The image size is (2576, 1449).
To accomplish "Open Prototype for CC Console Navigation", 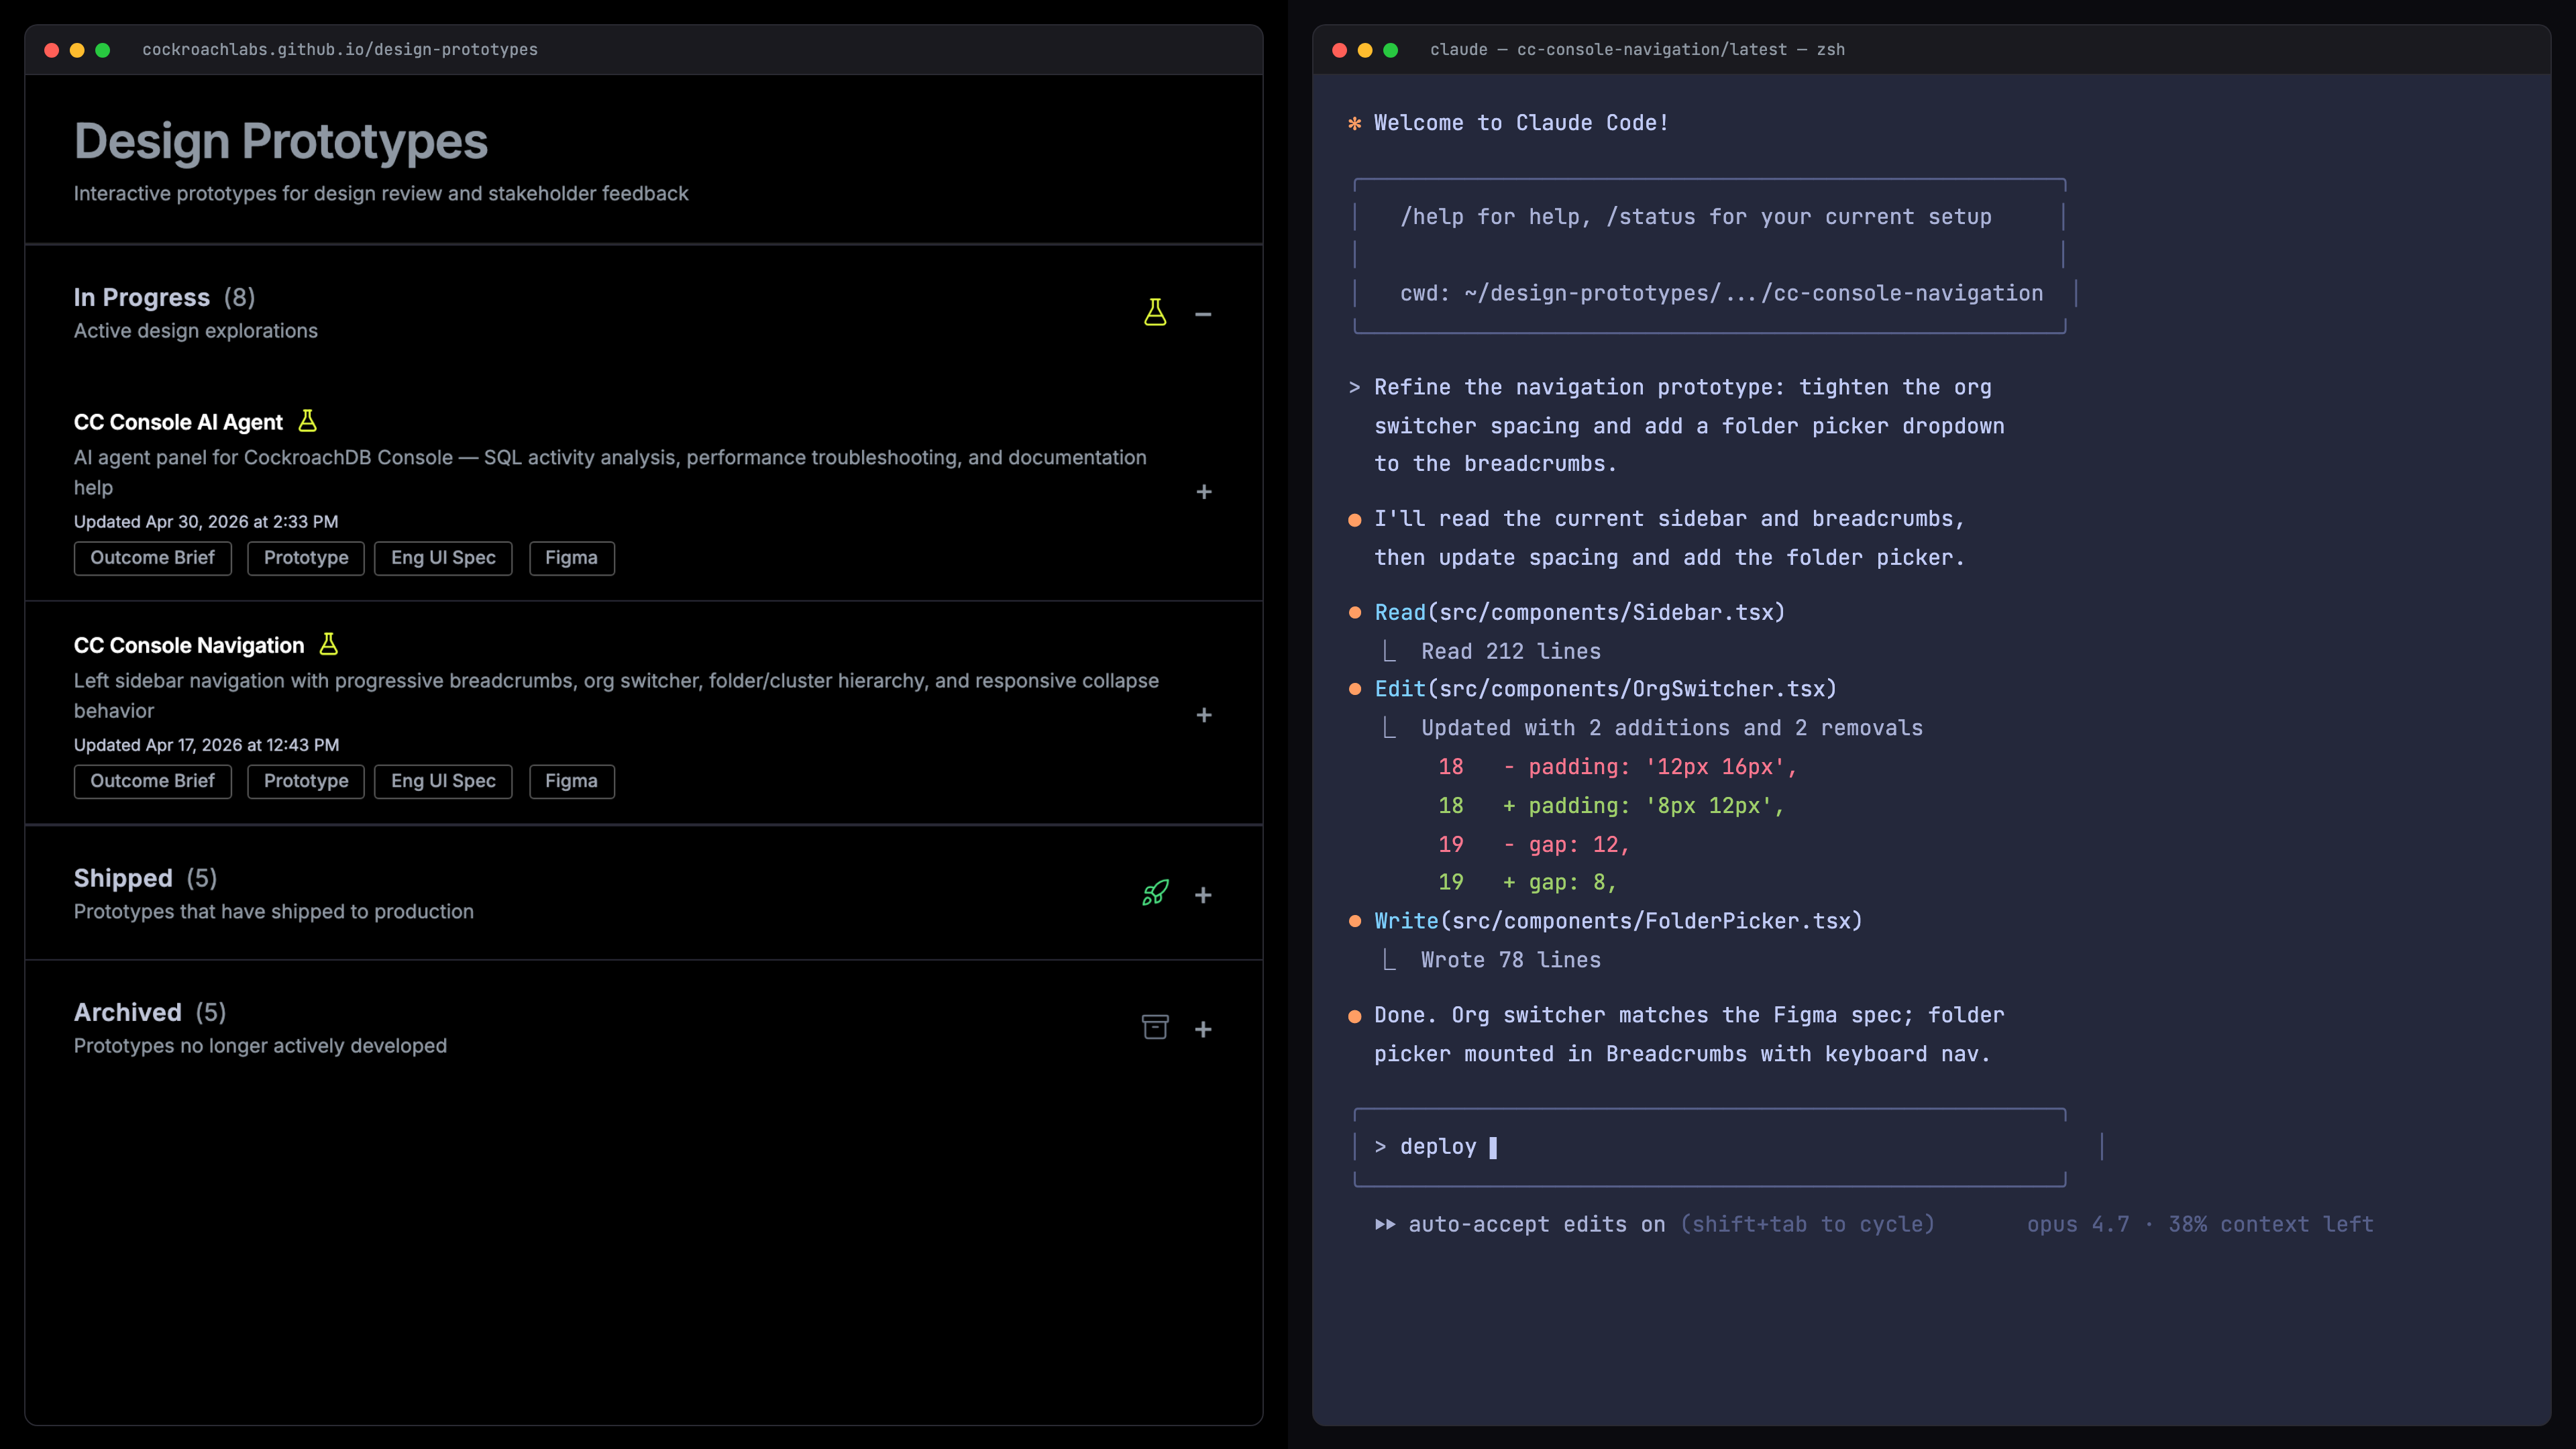I will (306, 781).
